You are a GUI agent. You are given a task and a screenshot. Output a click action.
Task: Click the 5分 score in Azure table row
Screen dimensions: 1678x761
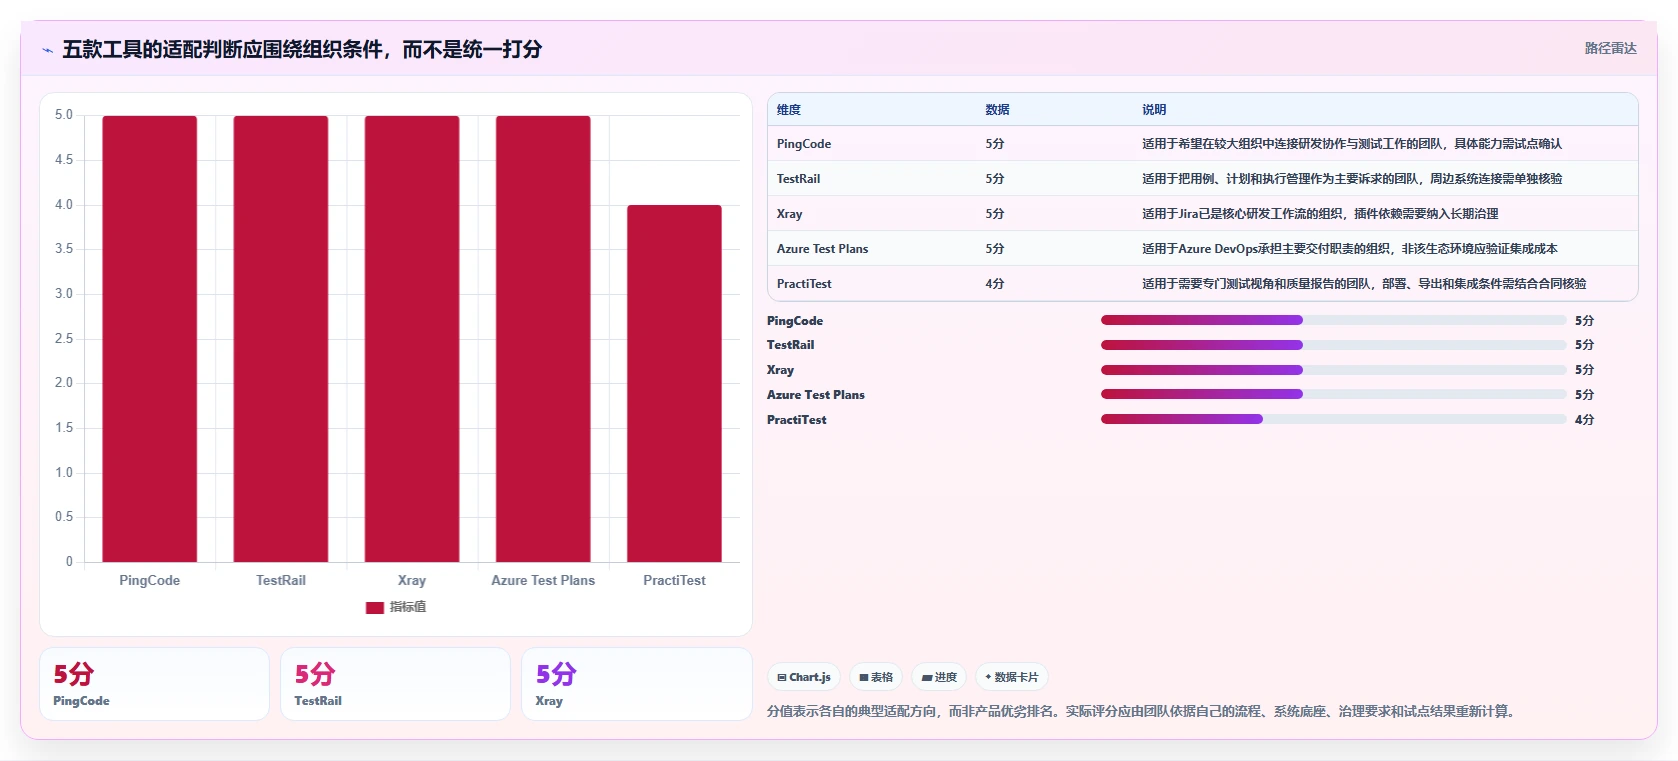click(x=994, y=249)
